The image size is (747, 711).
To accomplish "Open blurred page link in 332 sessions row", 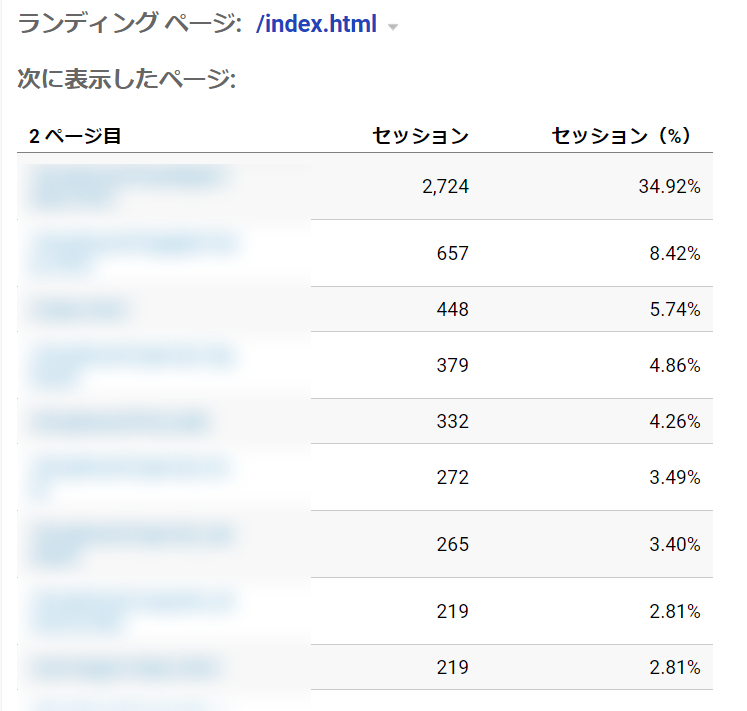I will click(120, 421).
